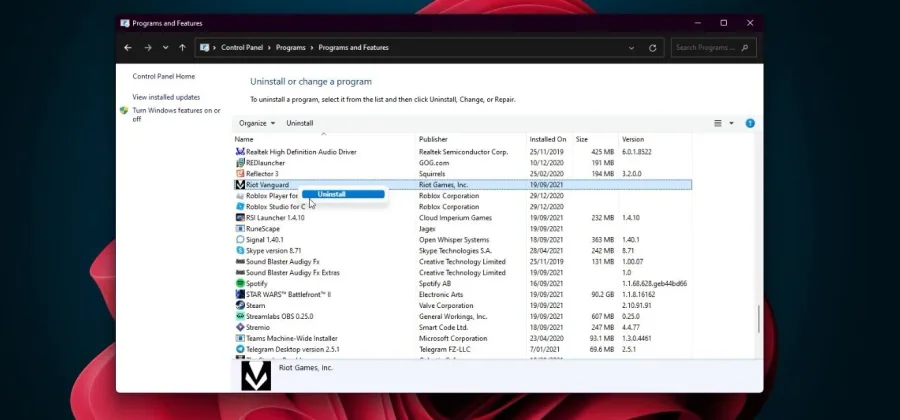Screen dimensions: 900x420
Task: Click the Teams Machine-Wide Installer icon
Action: [x=240, y=338]
